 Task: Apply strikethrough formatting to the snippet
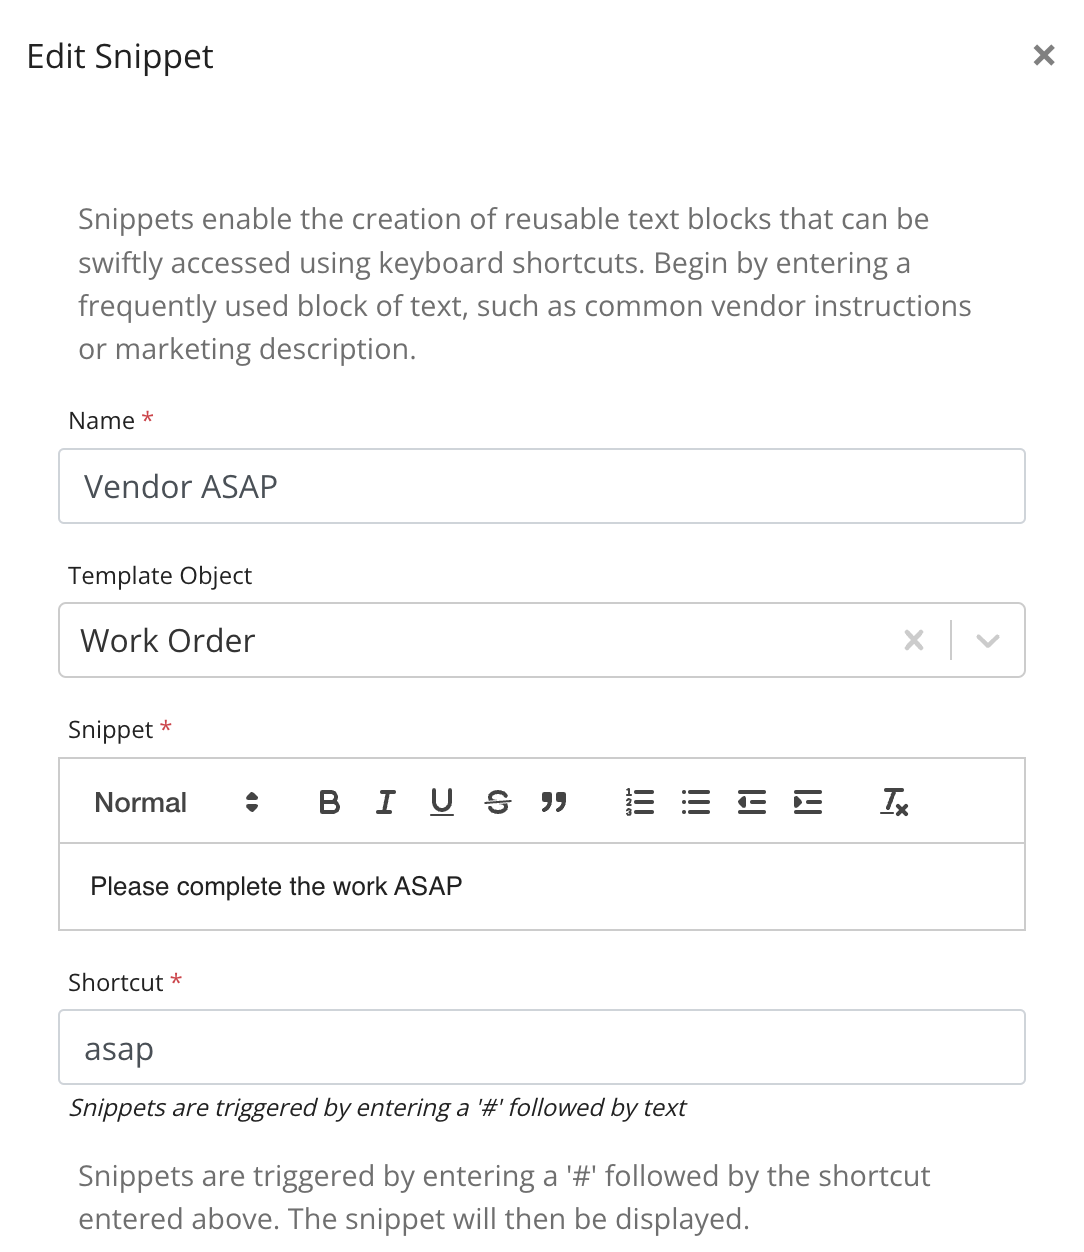(x=497, y=801)
